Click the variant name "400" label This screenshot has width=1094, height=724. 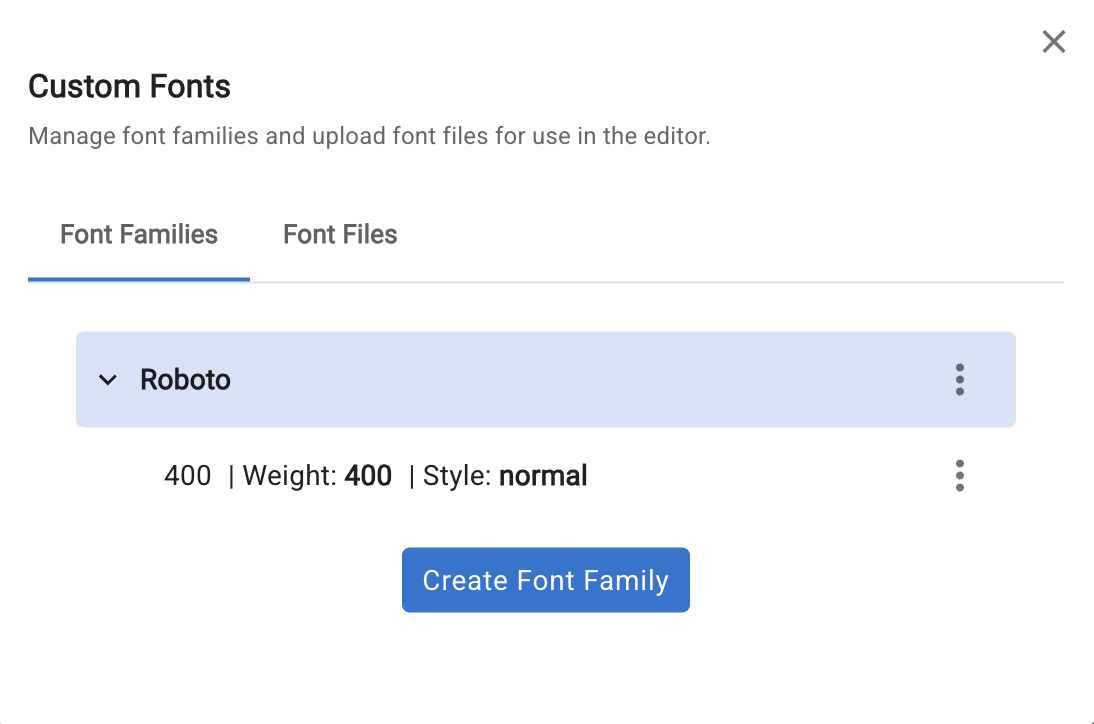pyautogui.click(x=187, y=476)
